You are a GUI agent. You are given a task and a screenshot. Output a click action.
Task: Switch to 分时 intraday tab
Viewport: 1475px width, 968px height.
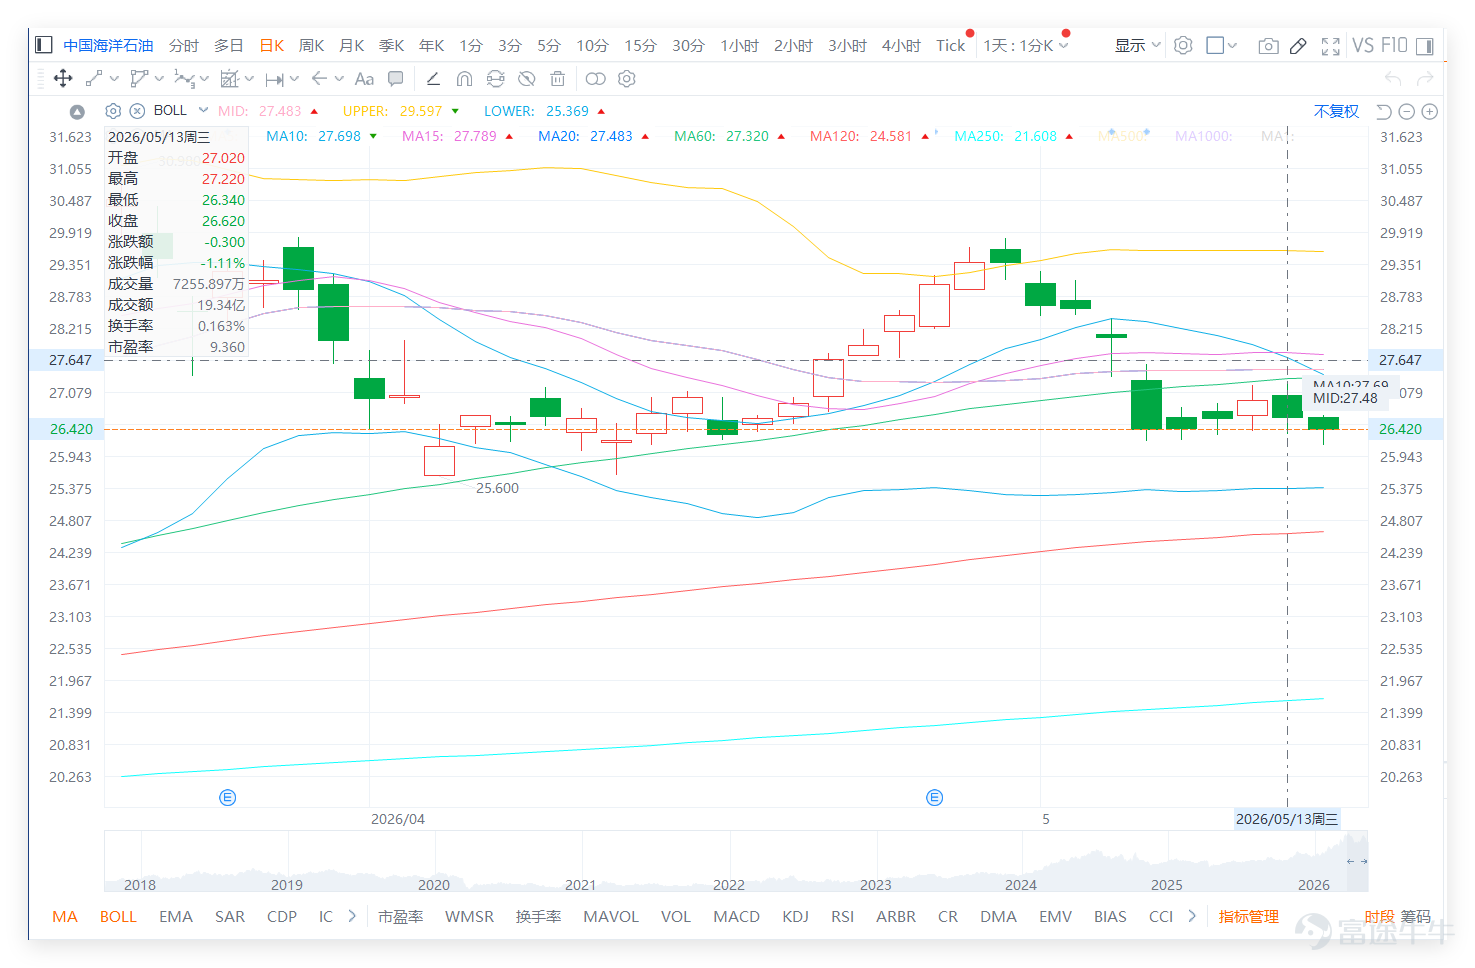[x=184, y=45]
